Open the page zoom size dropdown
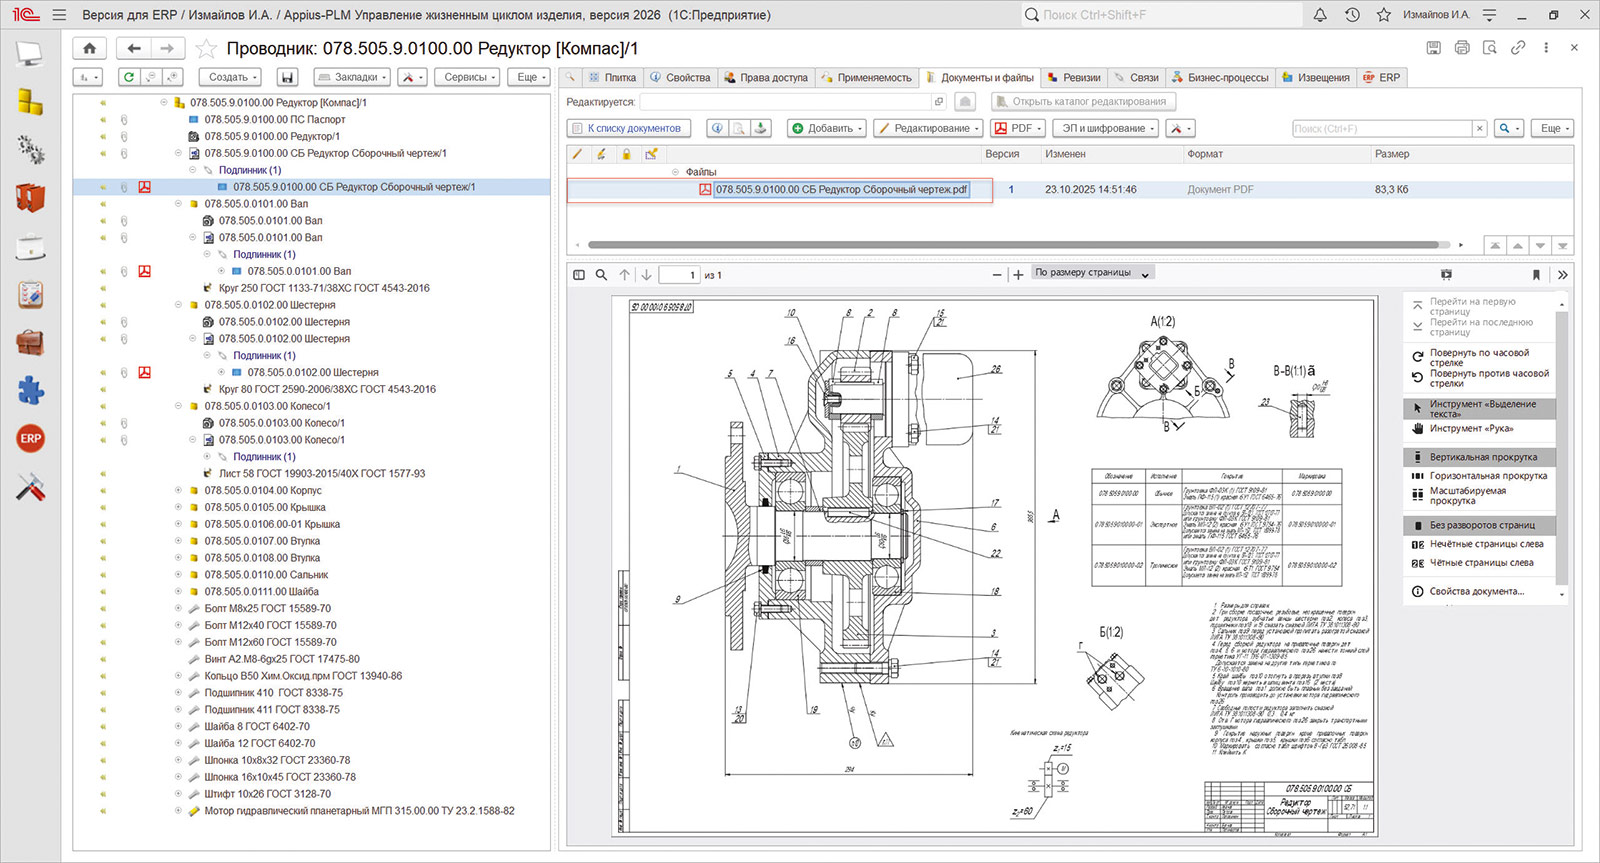1600x863 pixels. tap(1092, 273)
